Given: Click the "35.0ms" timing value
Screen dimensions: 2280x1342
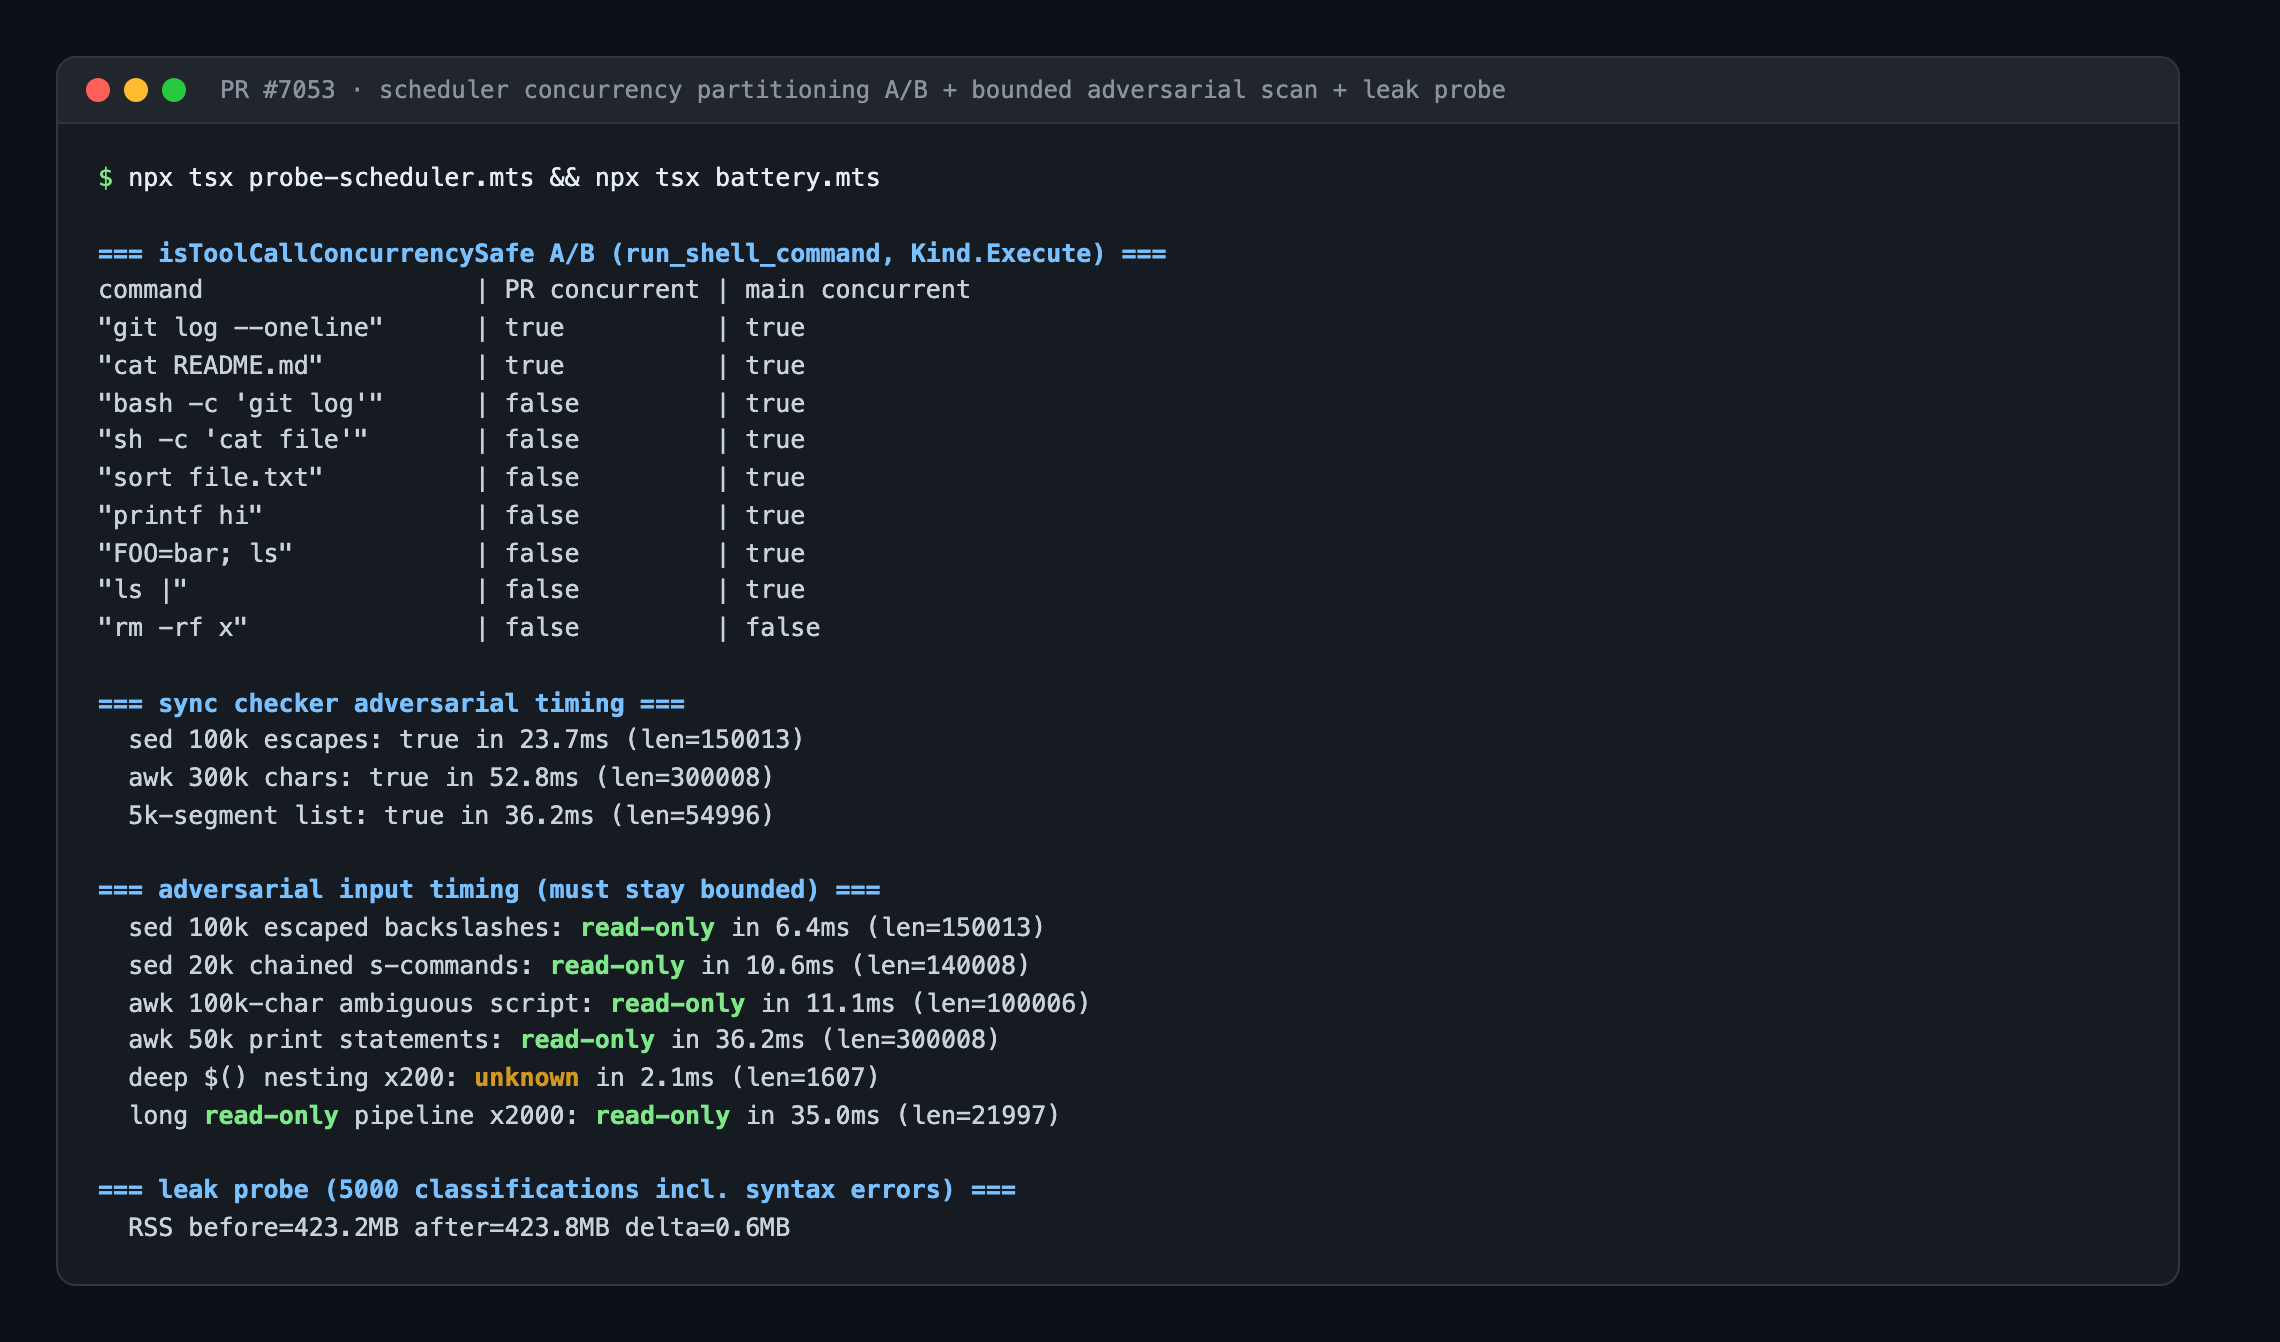Looking at the screenshot, I should (x=835, y=1116).
